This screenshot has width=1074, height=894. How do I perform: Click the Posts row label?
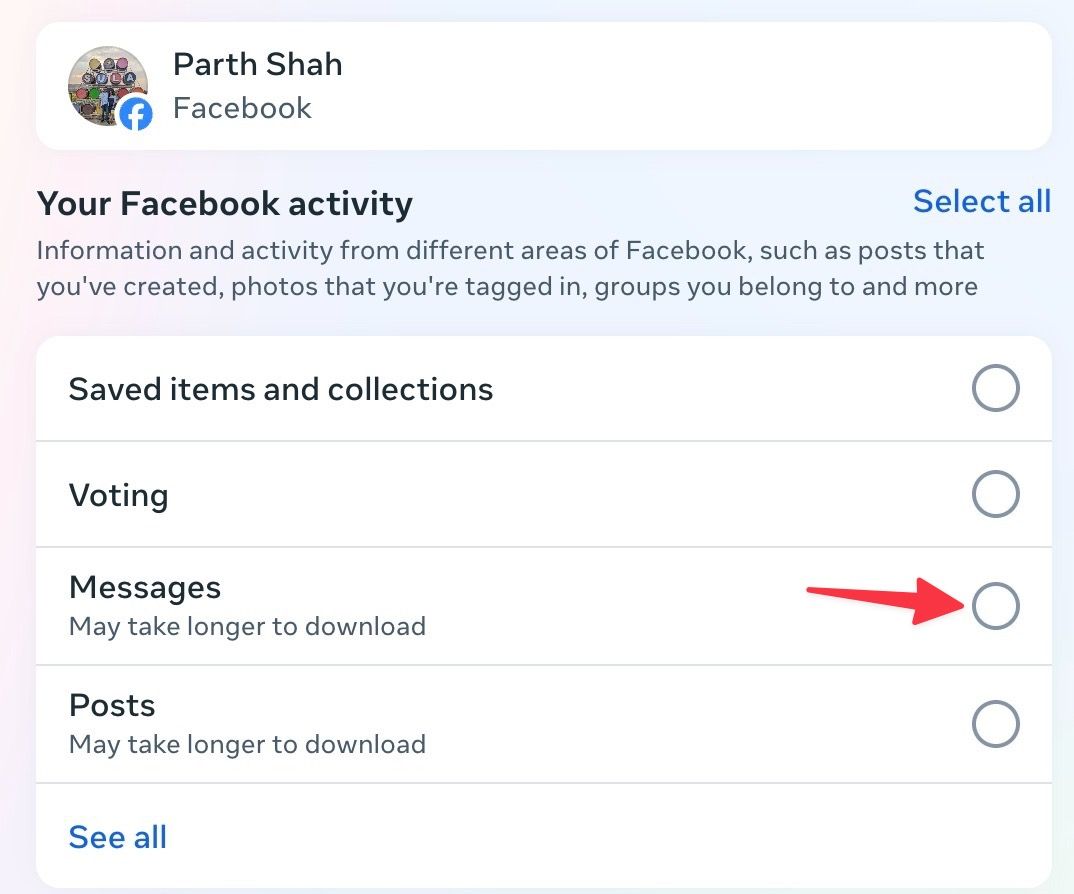point(112,705)
